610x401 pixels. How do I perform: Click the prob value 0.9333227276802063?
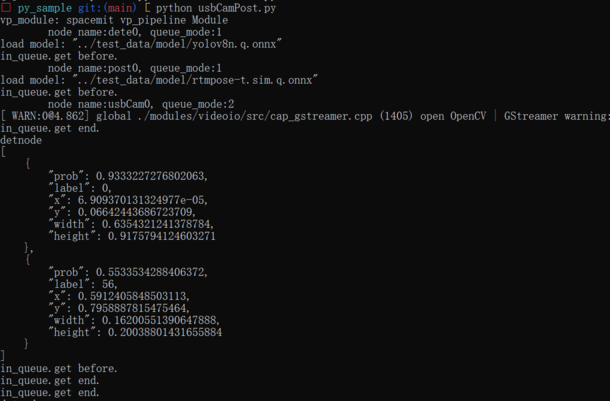click(151, 176)
